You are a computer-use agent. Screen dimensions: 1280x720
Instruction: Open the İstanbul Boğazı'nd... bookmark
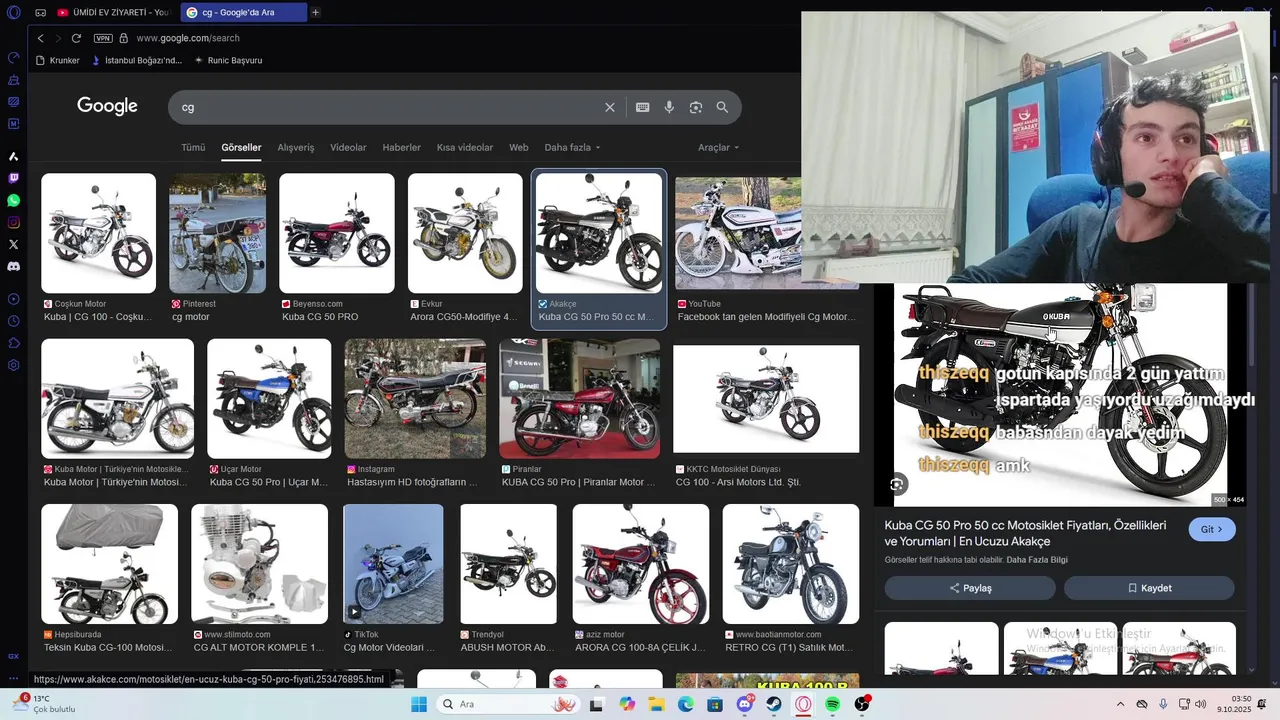click(x=136, y=60)
